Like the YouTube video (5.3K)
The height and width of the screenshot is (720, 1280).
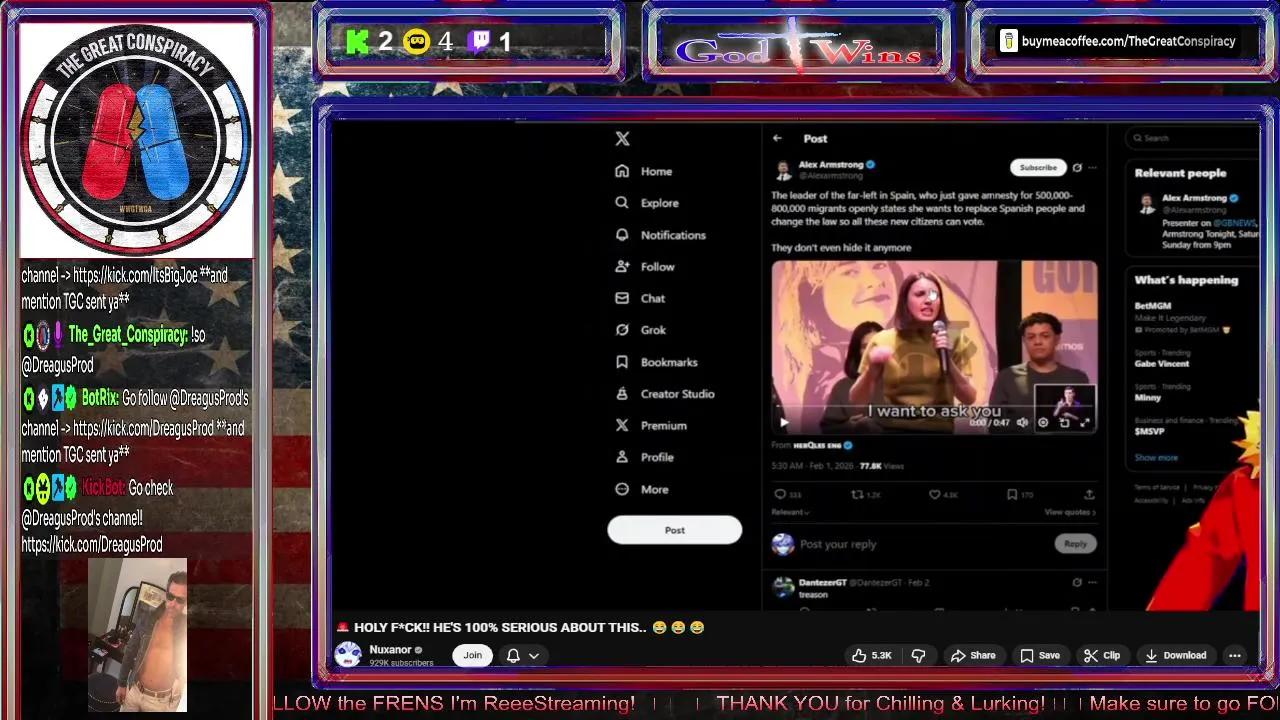870,656
